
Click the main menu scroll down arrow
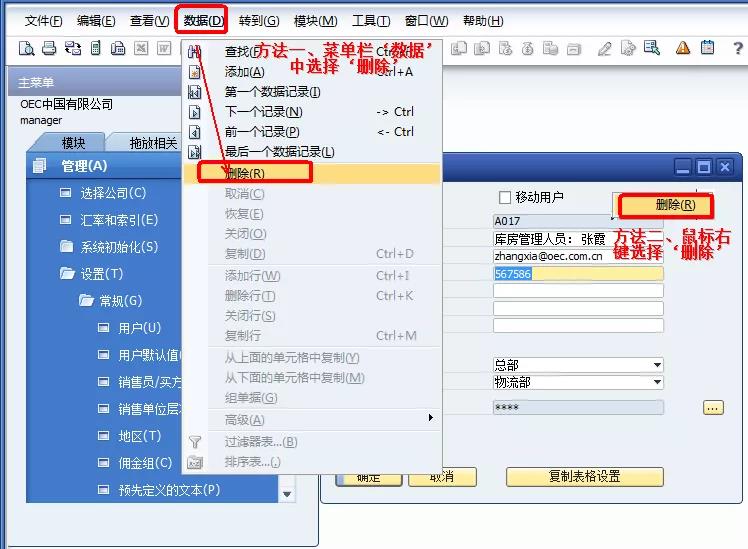click(287, 494)
